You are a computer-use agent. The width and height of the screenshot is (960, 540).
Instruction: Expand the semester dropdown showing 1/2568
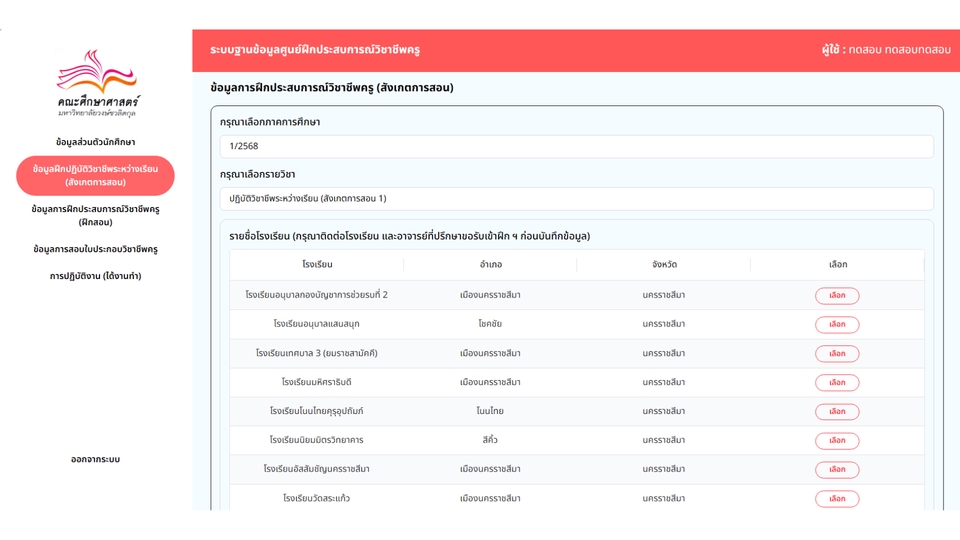(x=576, y=146)
